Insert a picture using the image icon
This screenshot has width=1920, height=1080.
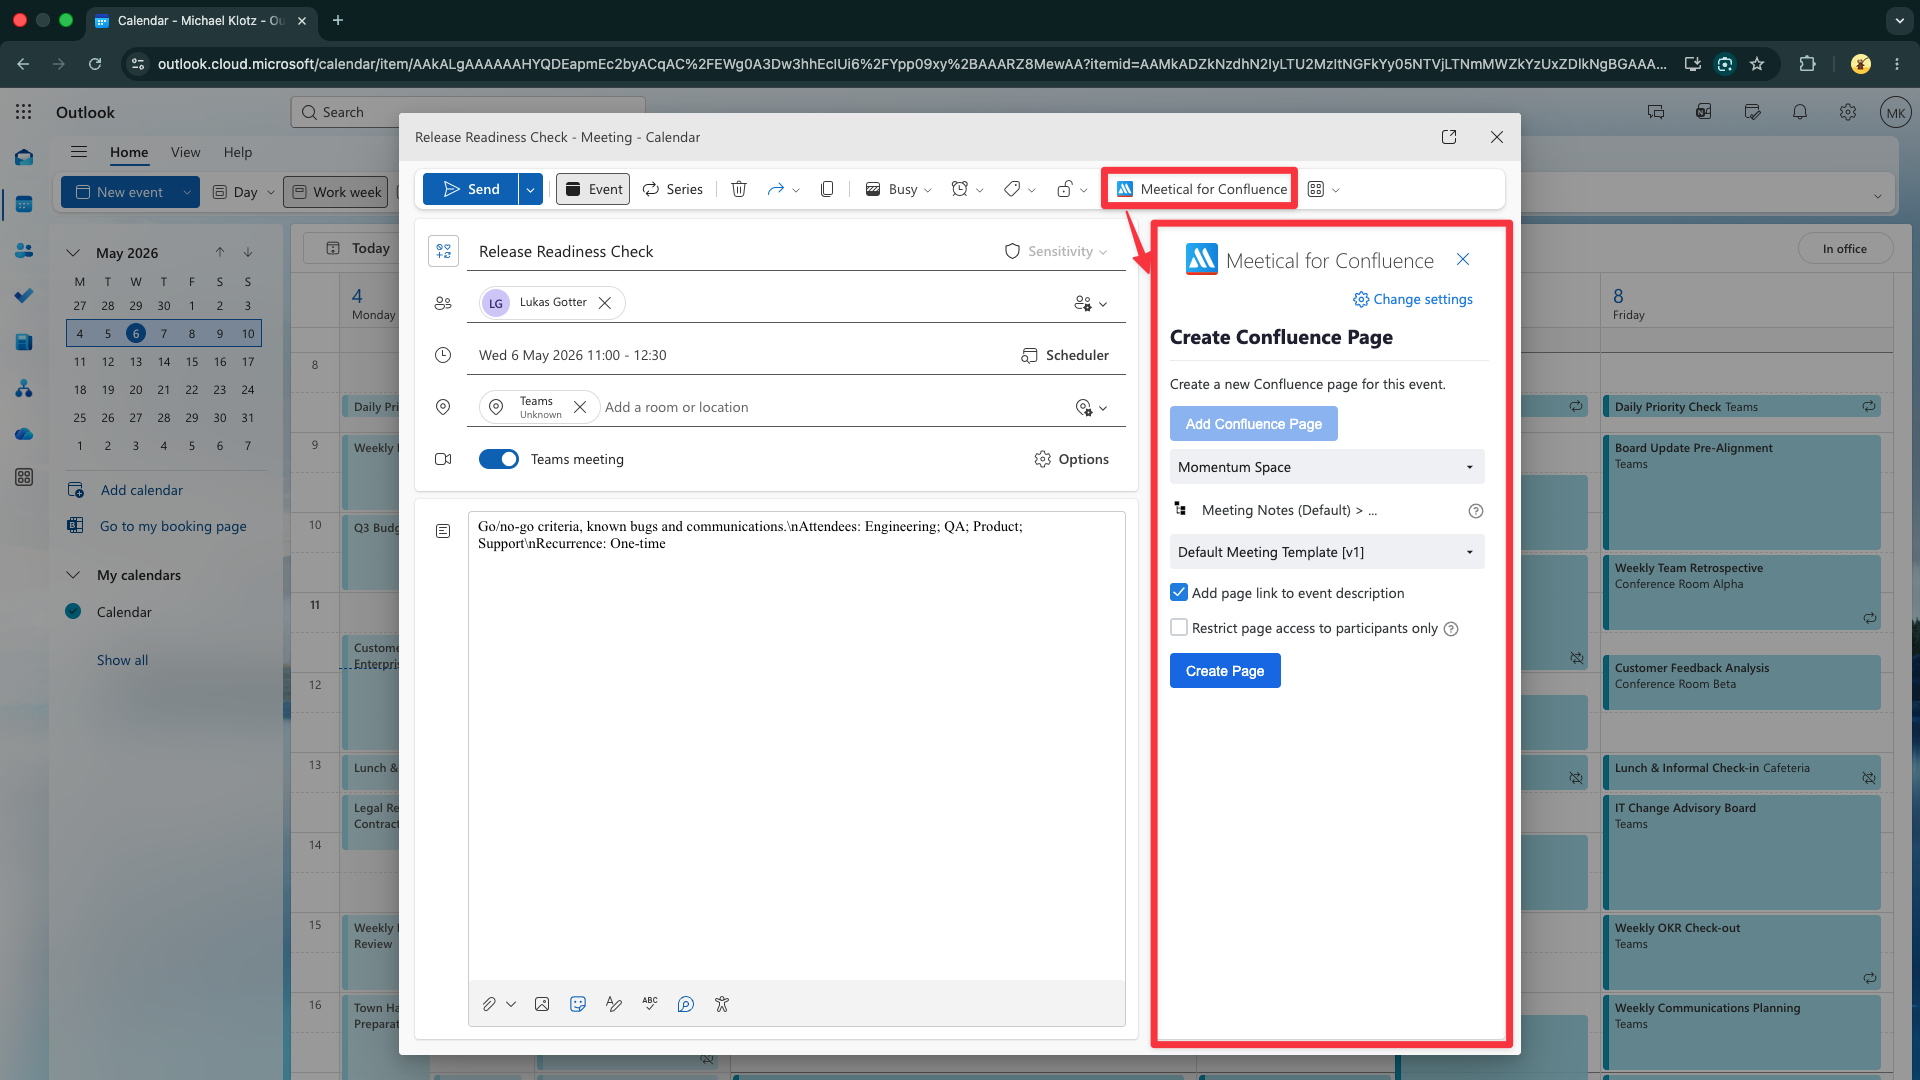point(542,1004)
